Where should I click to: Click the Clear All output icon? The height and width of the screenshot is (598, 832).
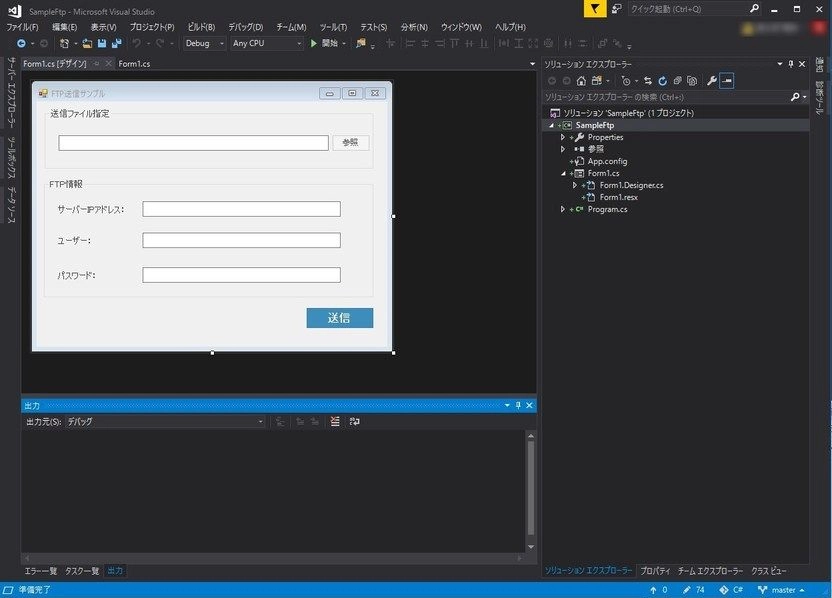(335, 421)
